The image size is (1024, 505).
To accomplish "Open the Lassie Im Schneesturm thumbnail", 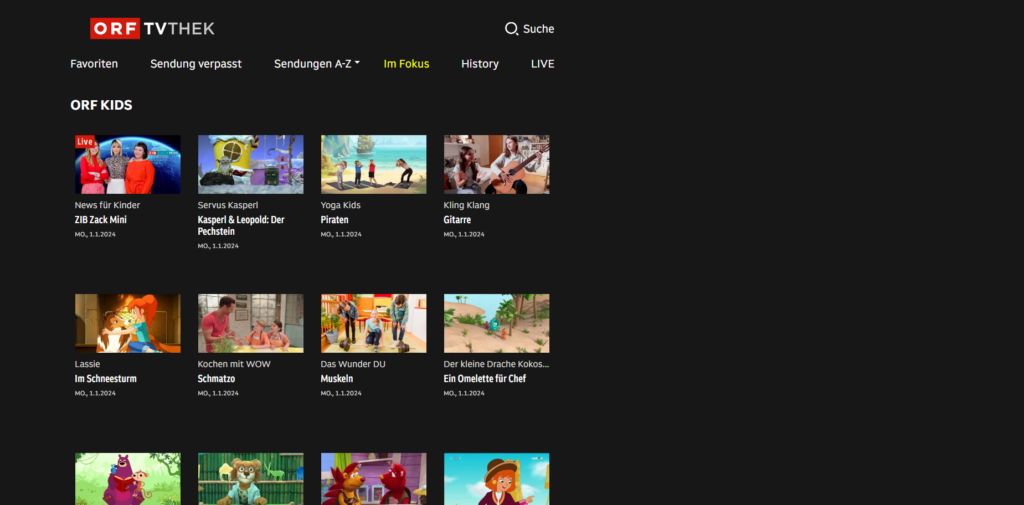I will click(128, 323).
